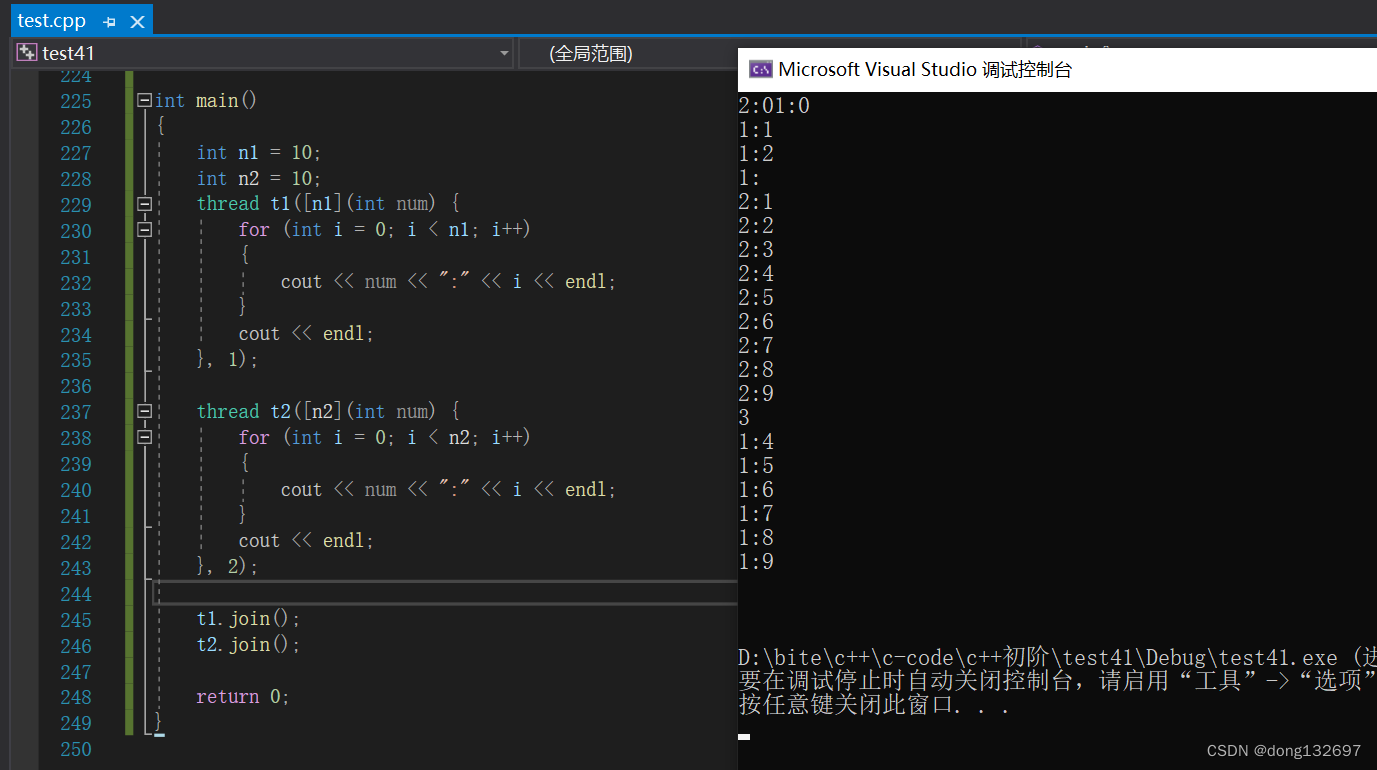
Task: Click the Microsoft Visual Studio 调试控制台 title
Action: click(x=925, y=70)
